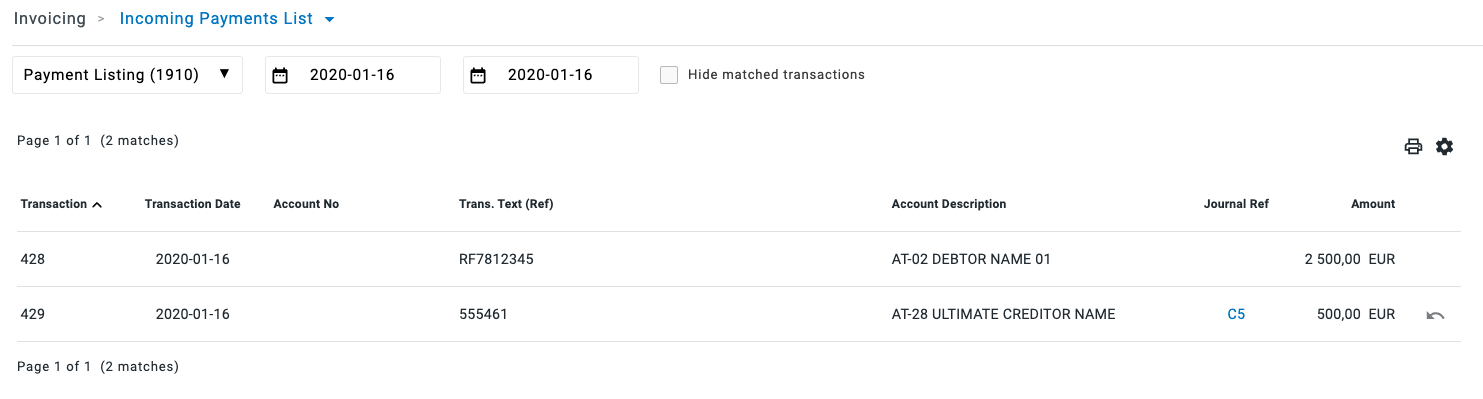Sort by Trans. Text (Ref) column
The height and width of the screenshot is (399, 1483).
tap(506, 204)
